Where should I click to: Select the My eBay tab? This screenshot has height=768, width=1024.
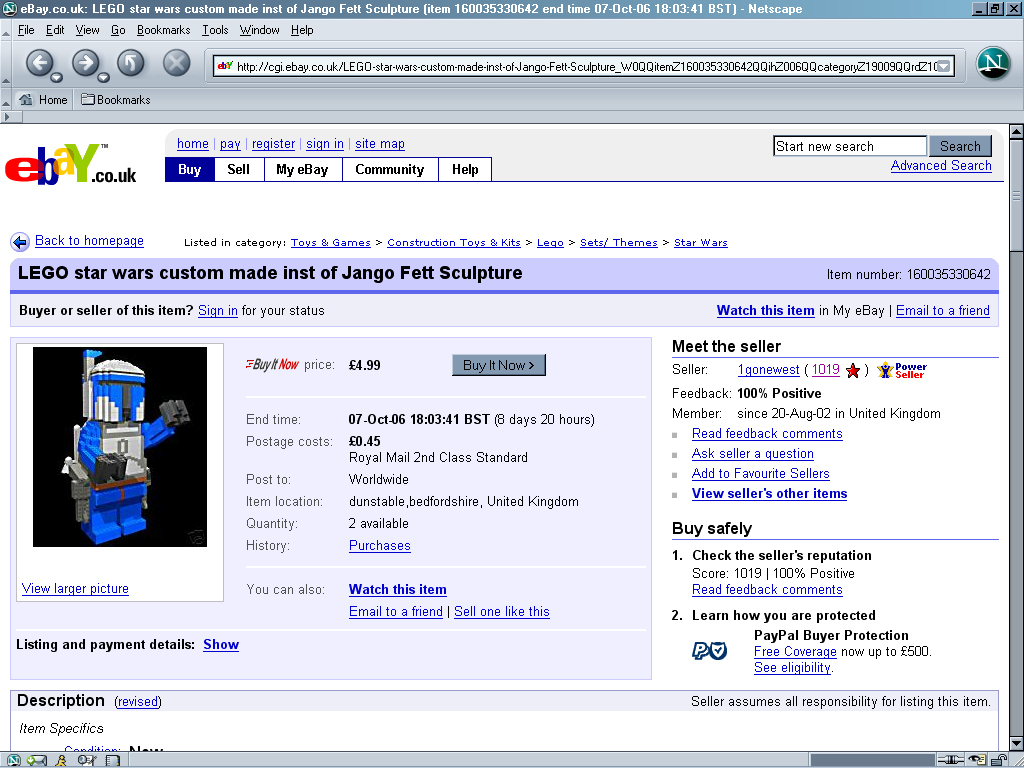pyautogui.click(x=302, y=169)
